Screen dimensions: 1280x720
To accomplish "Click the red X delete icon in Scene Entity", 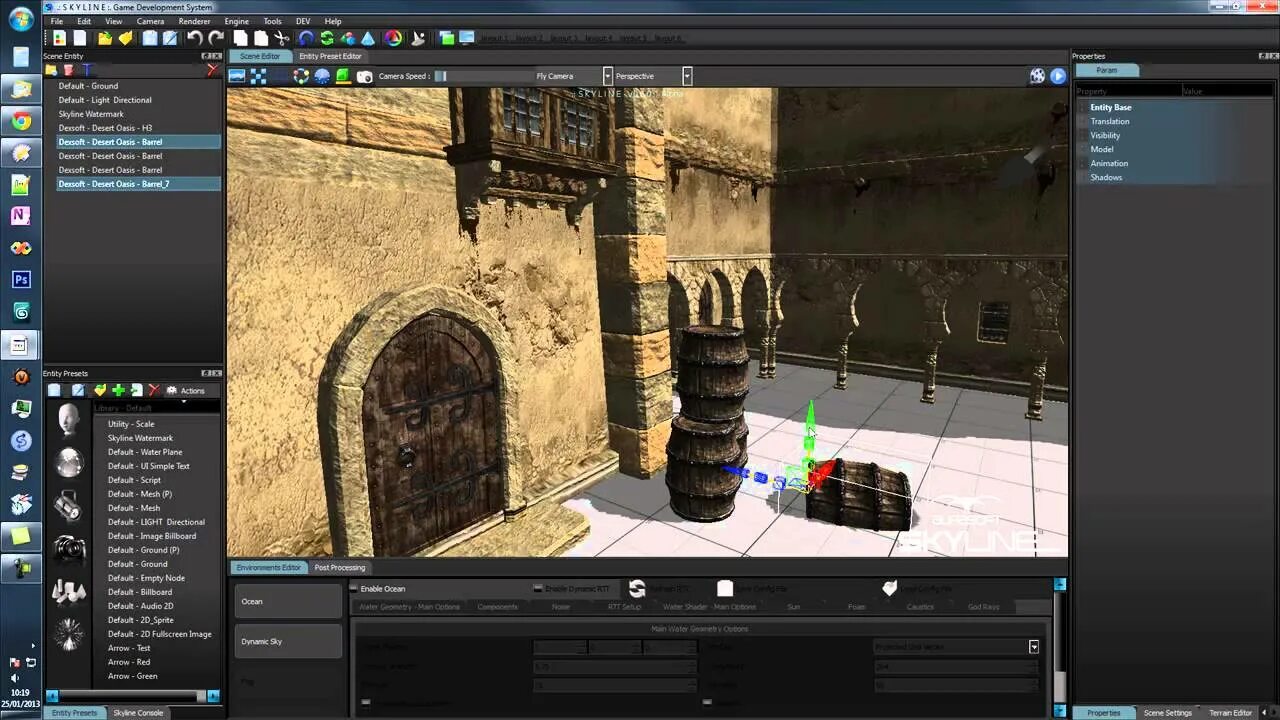I will click(x=212, y=70).
